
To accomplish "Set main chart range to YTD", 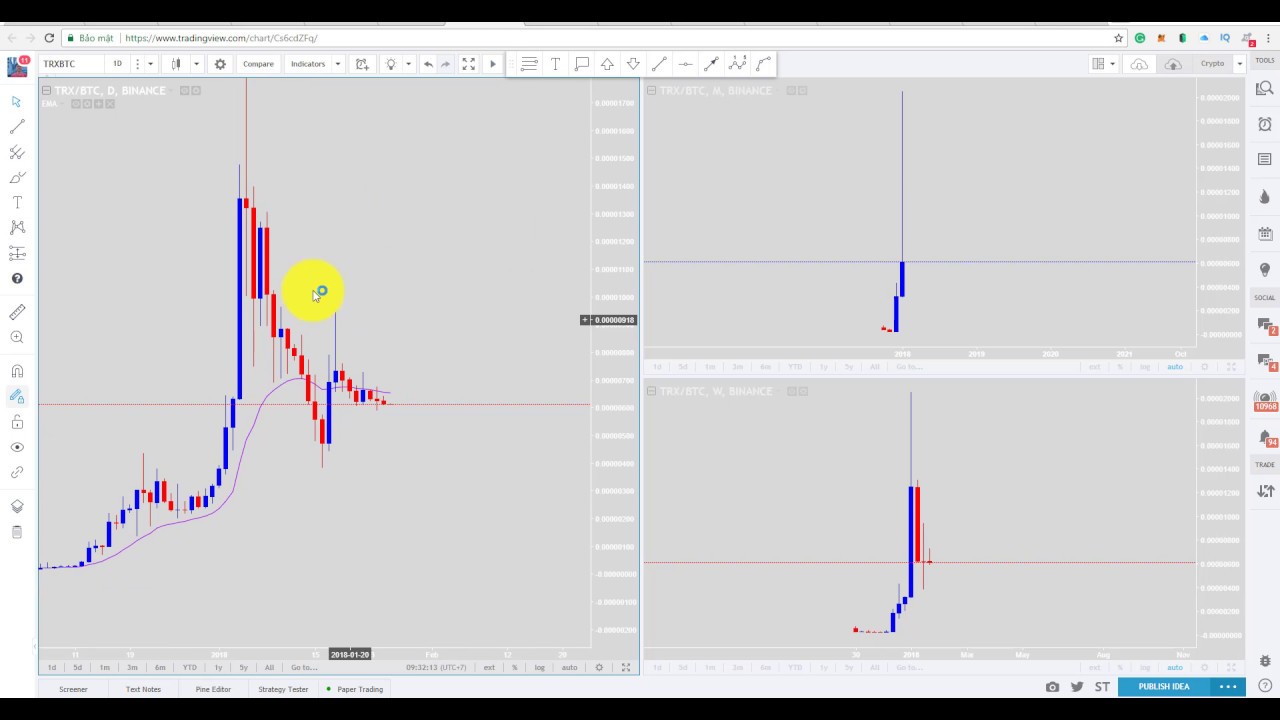I will coord(189,667).
